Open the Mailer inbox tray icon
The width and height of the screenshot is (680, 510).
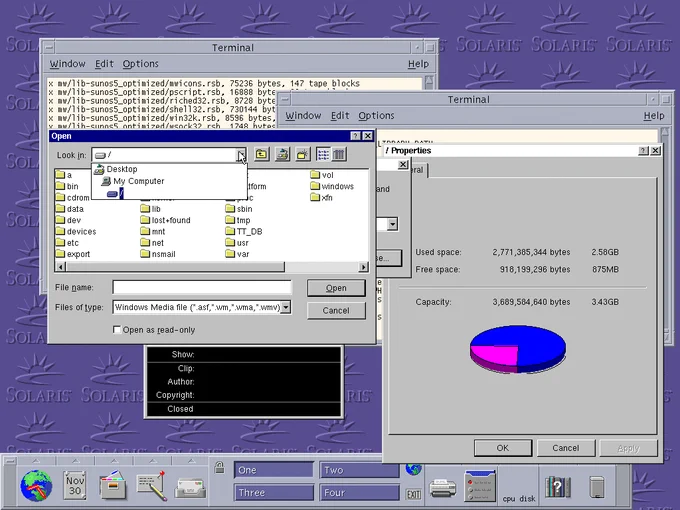click(x=190, y=488)
